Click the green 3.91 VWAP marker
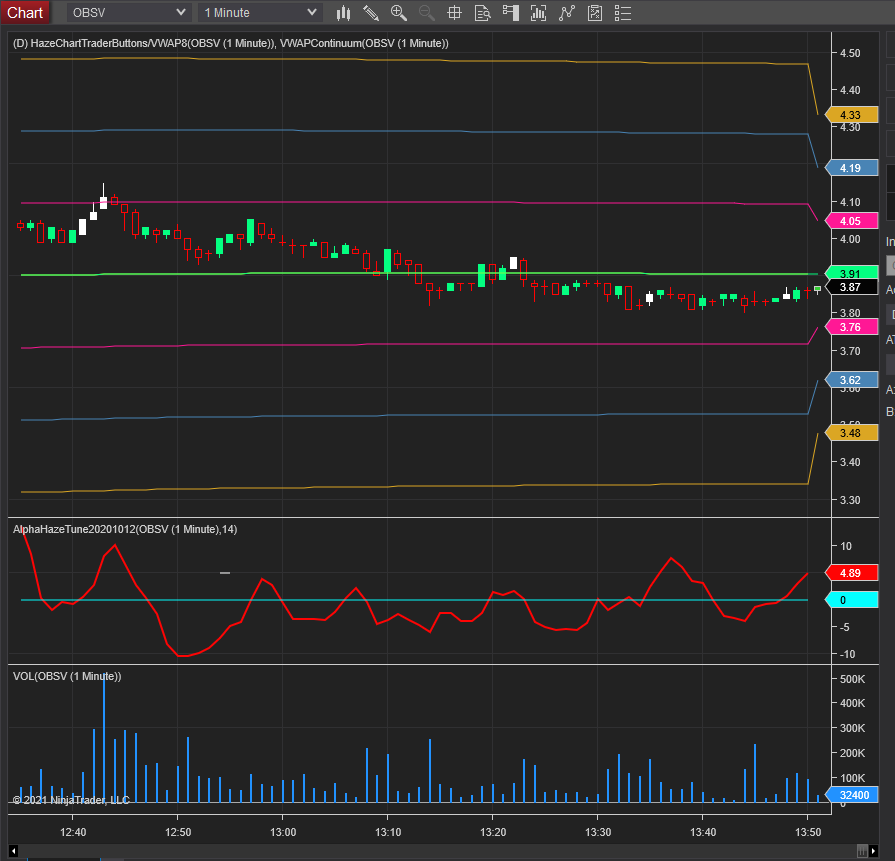 (851, 273)
